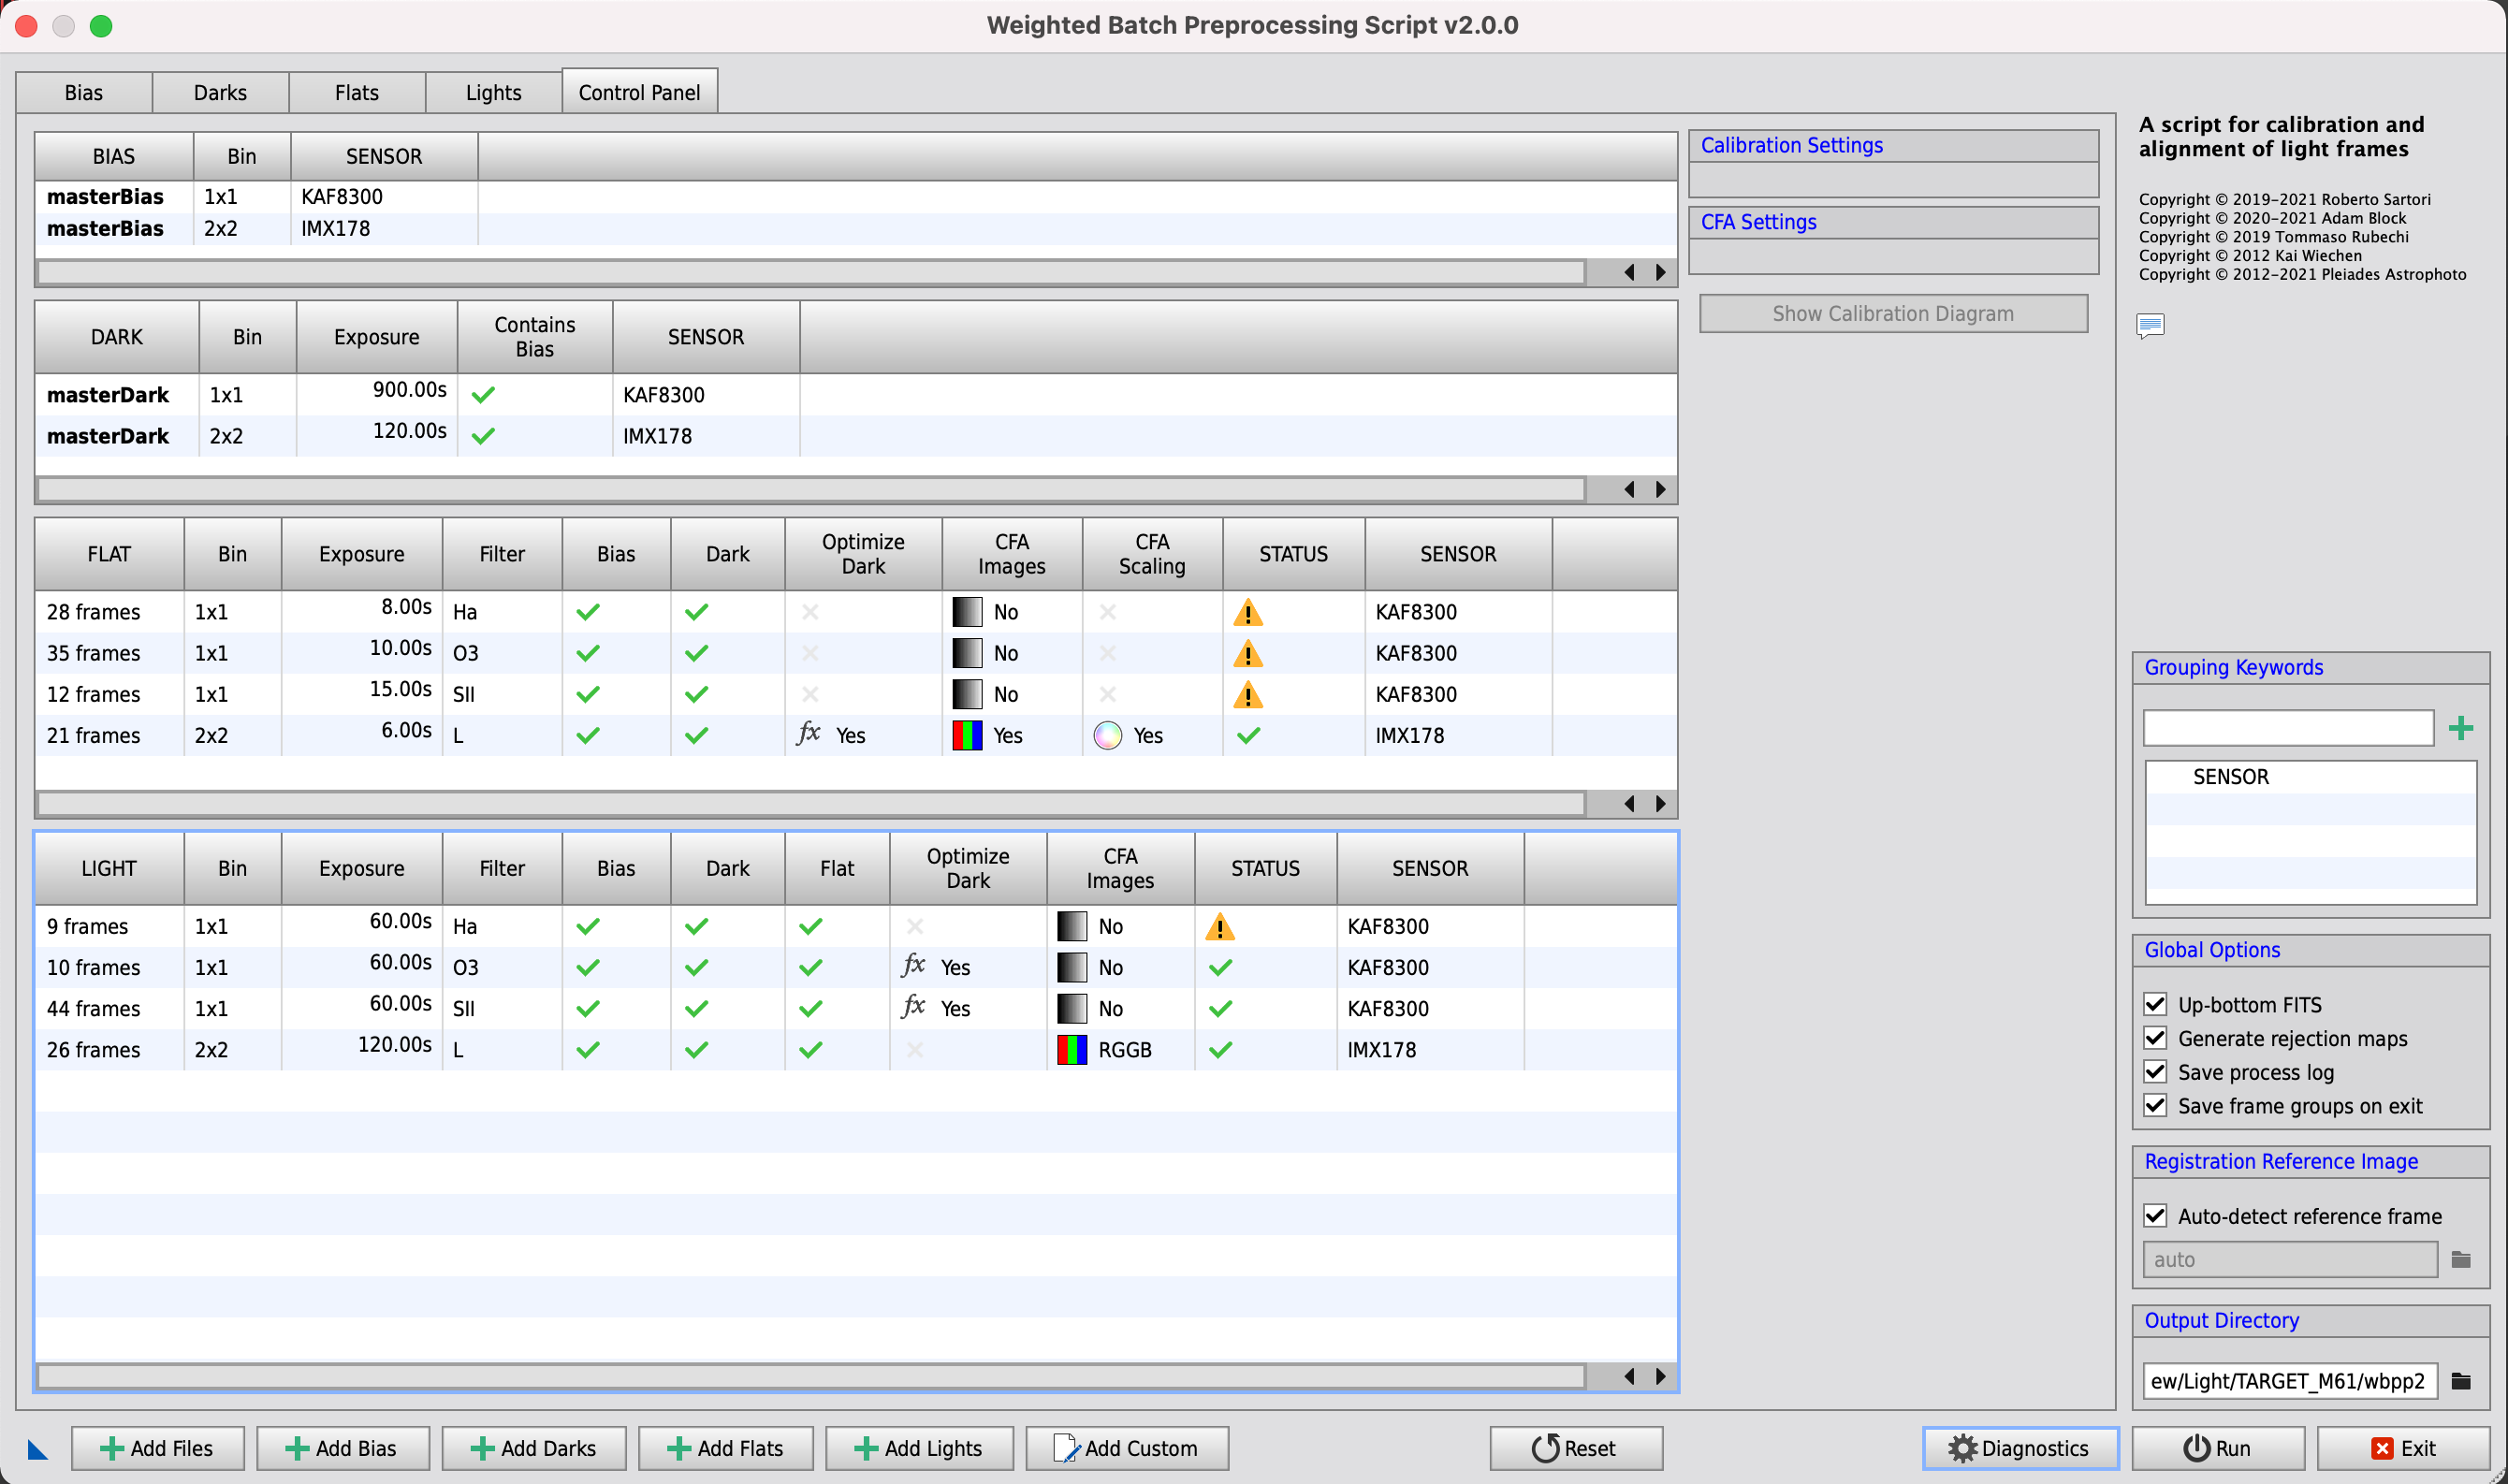Select the masterDark 900.00s row
2508x1484 pixels.
856,395
